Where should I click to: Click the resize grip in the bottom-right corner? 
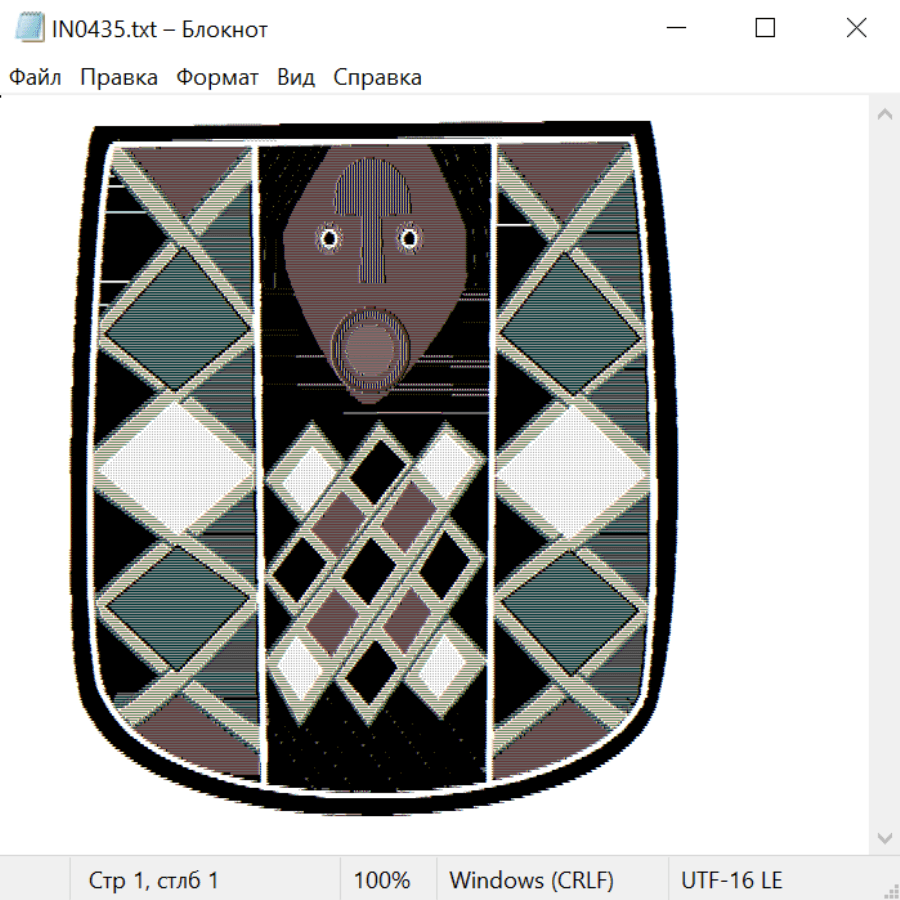click(x=891, y=891)
